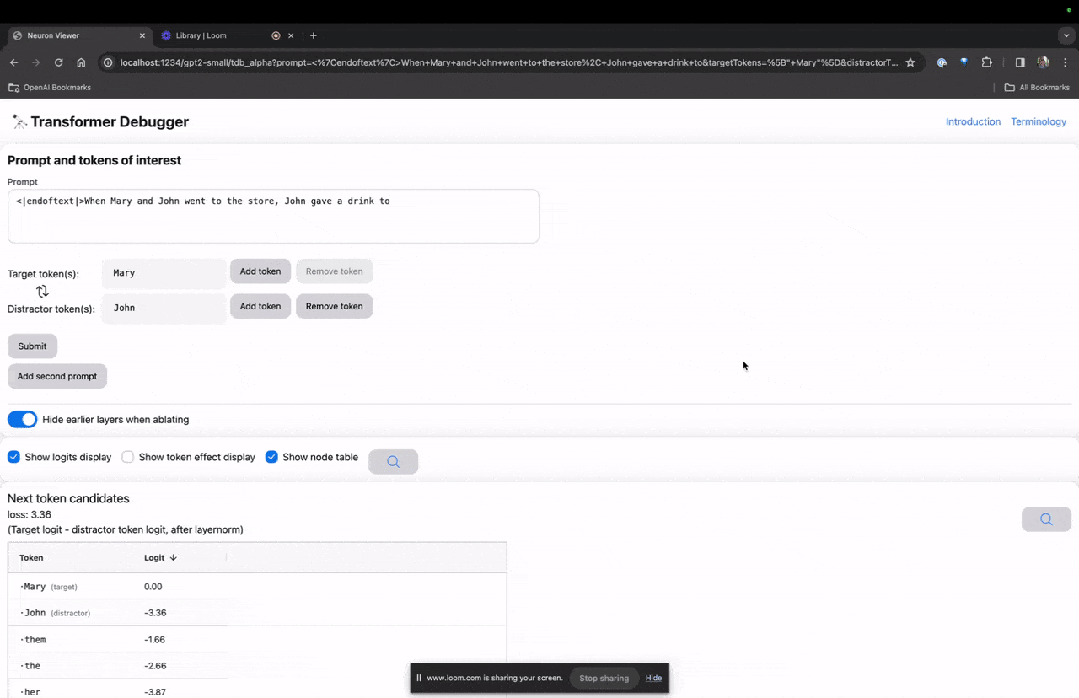Open the search icon beside Show node table
This screenshot has width=1079, height=698.
point(392,461)
